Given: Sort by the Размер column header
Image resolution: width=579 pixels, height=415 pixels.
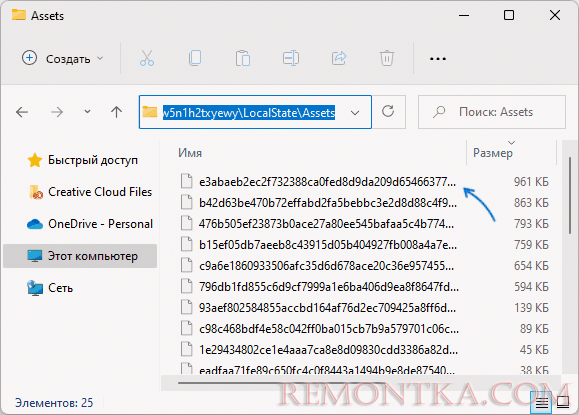Looking at the screenshot, I should pyautogui.click(x=493, y=152).
